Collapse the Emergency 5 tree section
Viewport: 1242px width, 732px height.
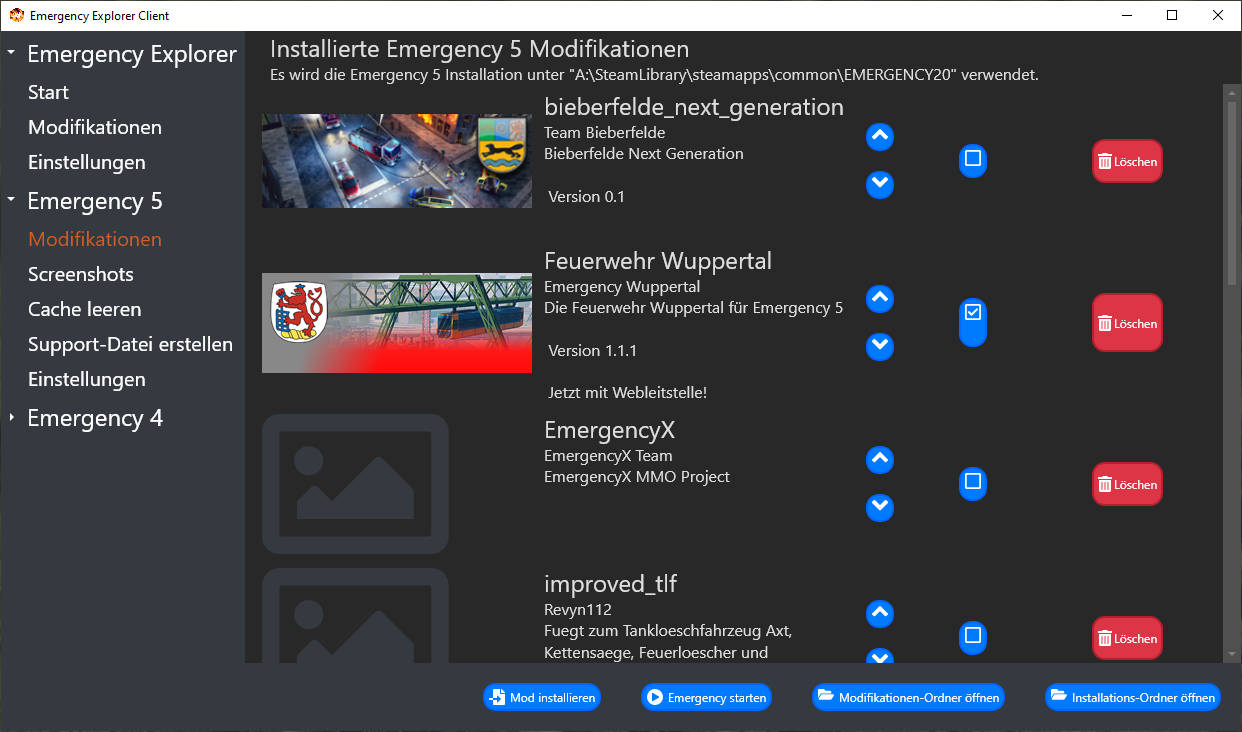pyautogui.click(x=11, y=199)
